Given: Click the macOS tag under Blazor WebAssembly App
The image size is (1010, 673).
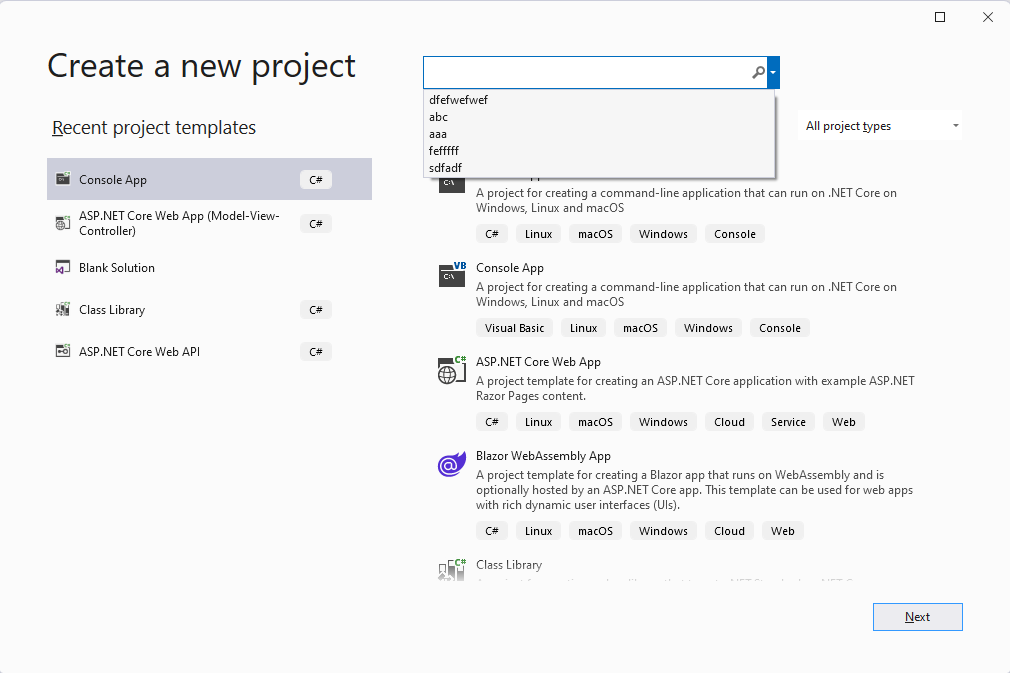Looking at the screenshot, I should [595, 531].
